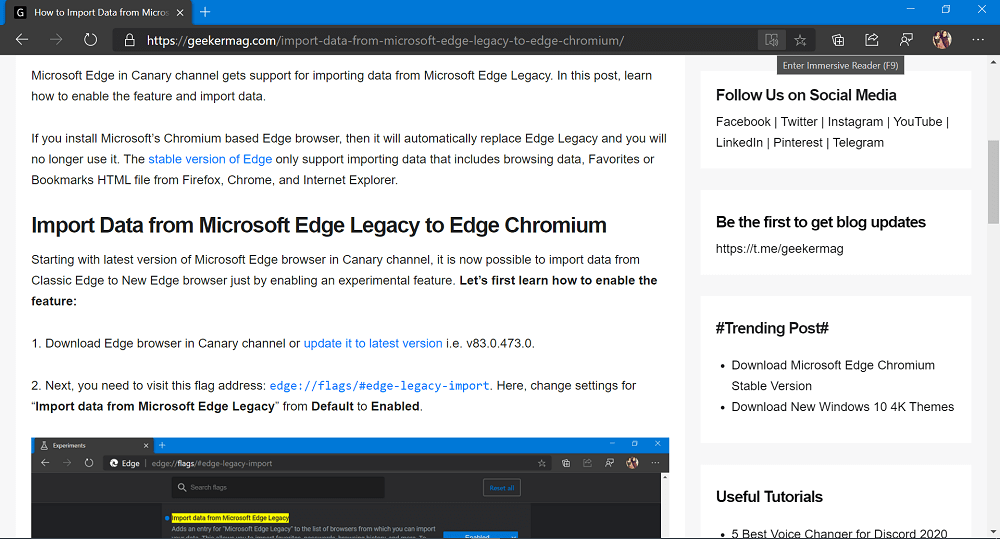
Task: View site security lock info
Action: [x=129, y=40]
